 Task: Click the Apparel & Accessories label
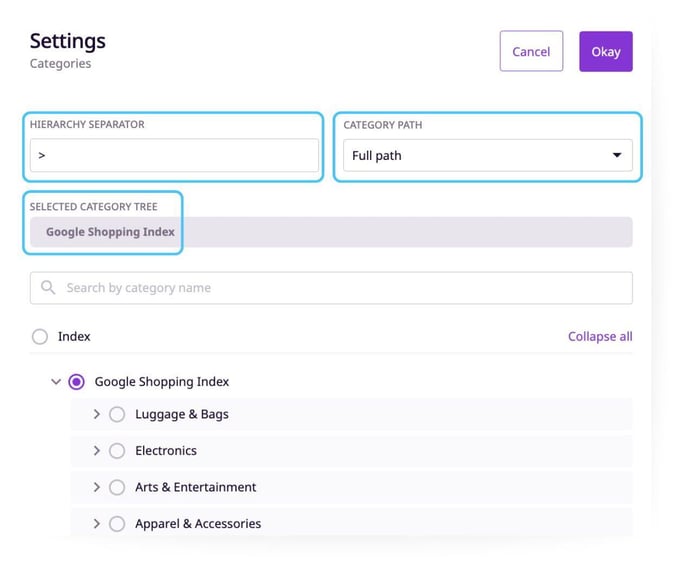198,524
